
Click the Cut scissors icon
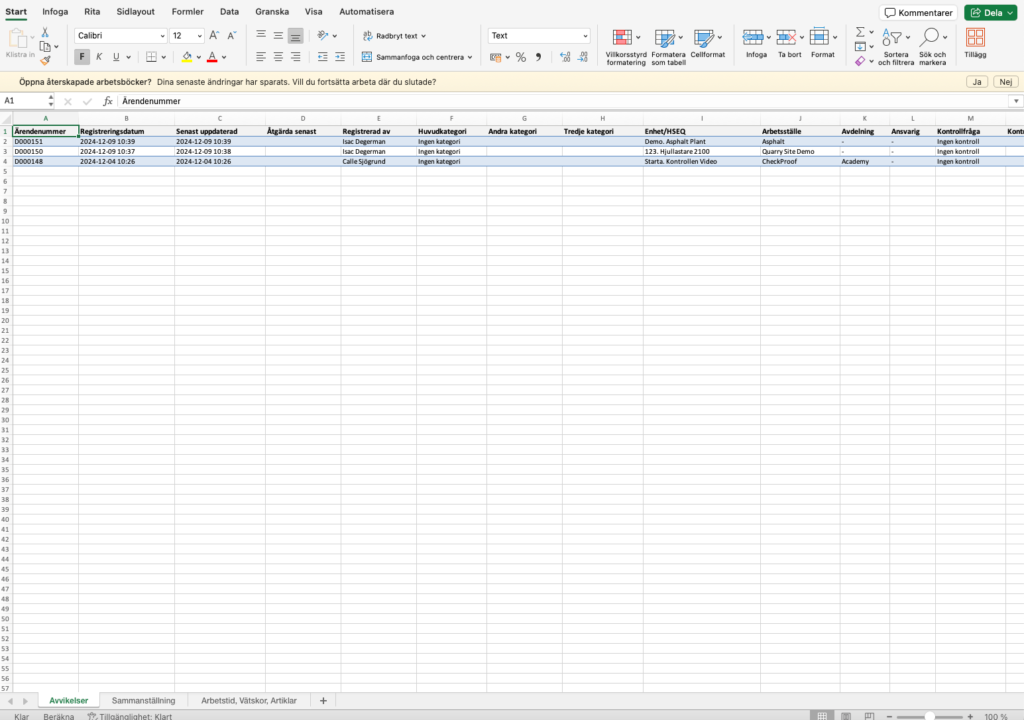(x=45, y=32)
